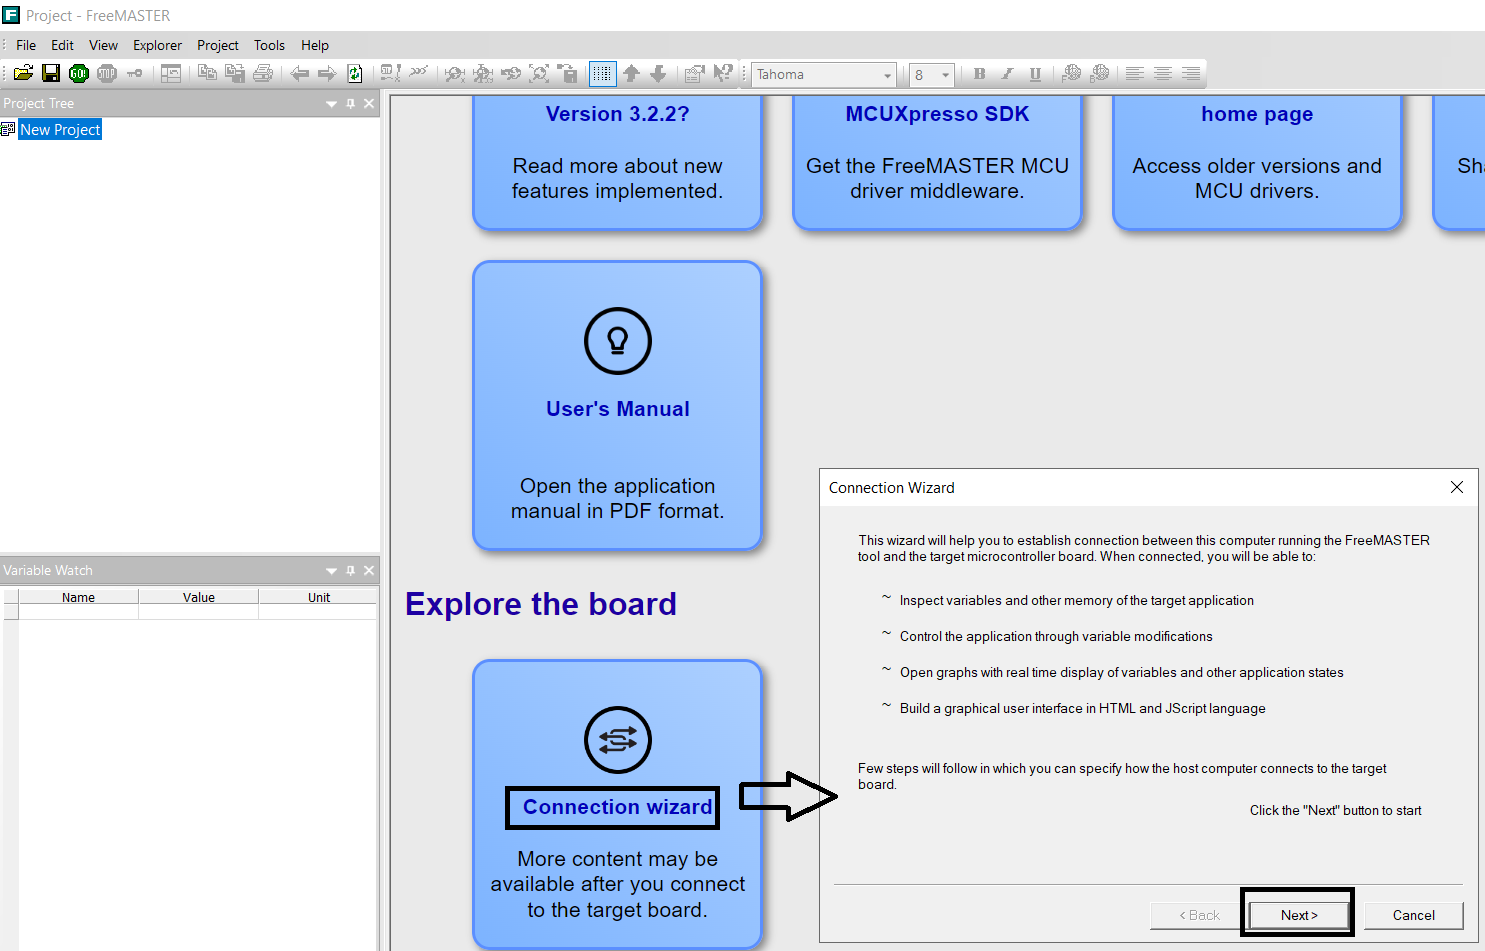Screen dimensions: 1485x951
Task: Click the stimulus toolbar icon next to Refresh
Action: point(391,73)
